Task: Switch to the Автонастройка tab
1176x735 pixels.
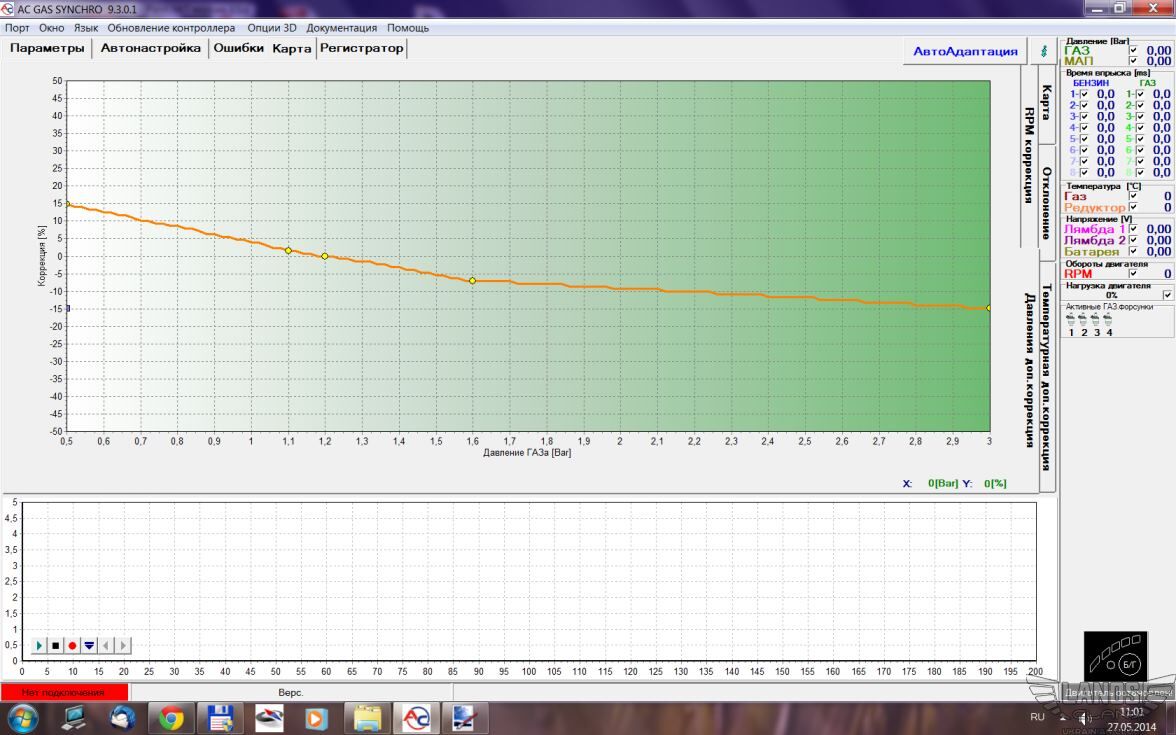Action: point(151,48)
